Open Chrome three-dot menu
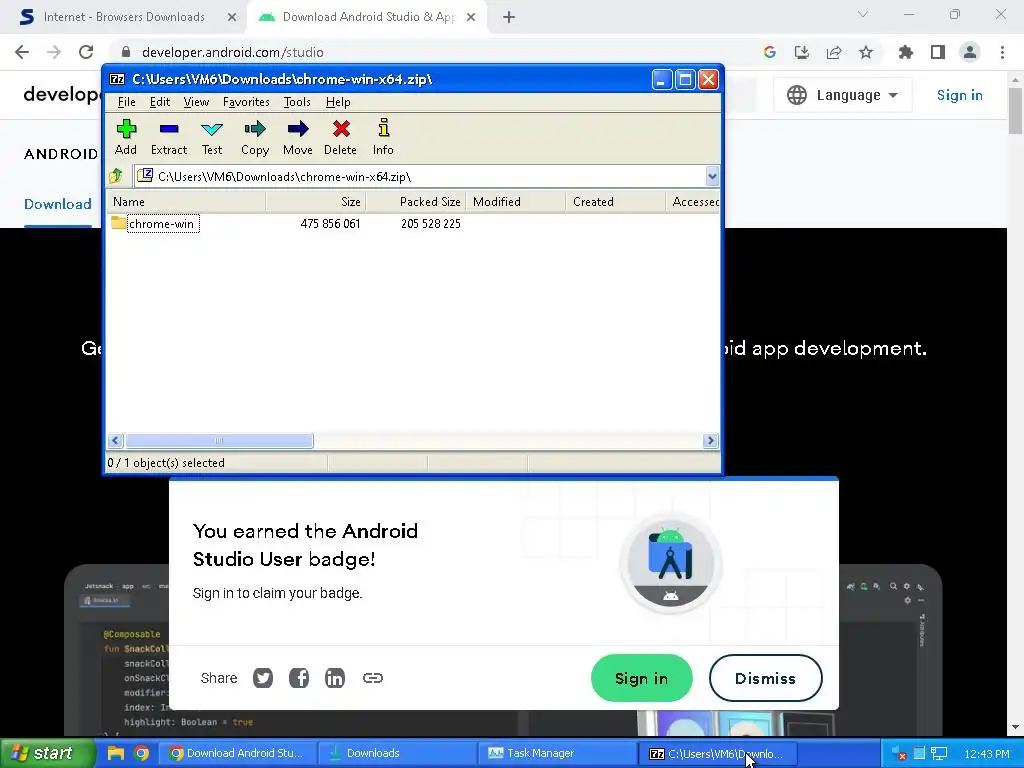Viewport: 1024px width, 768px height. point(1002,52)
